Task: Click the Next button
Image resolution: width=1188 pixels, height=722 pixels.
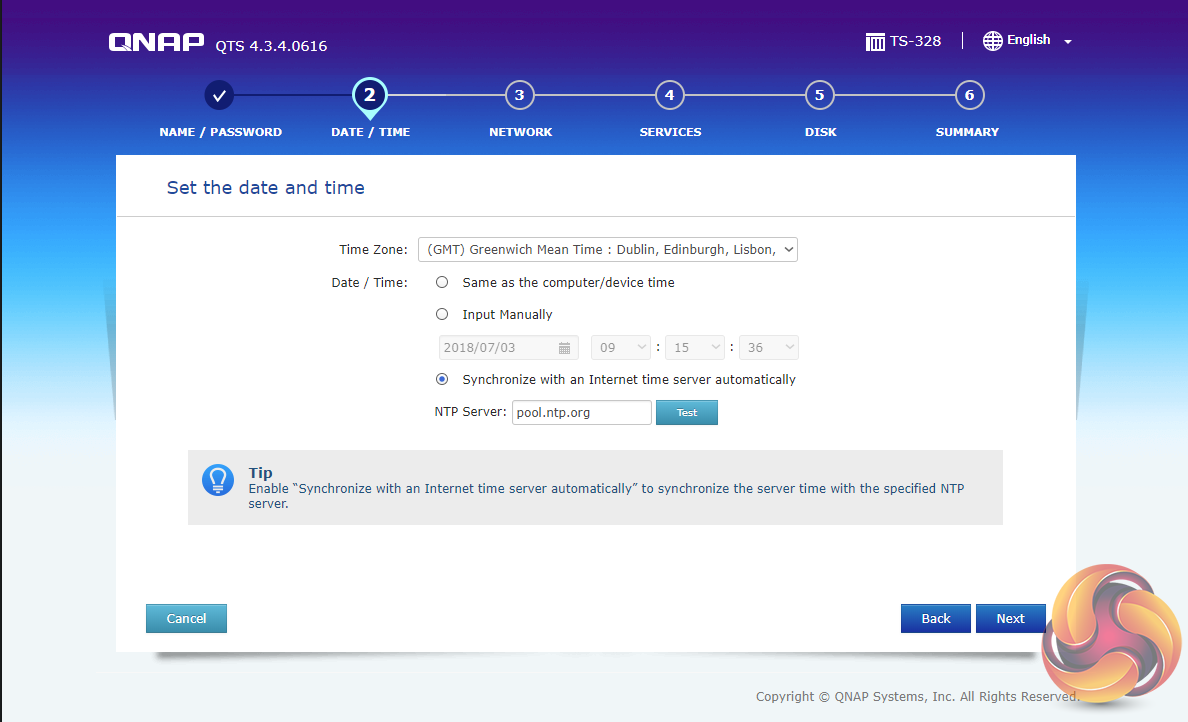Action: point(1011,619)
